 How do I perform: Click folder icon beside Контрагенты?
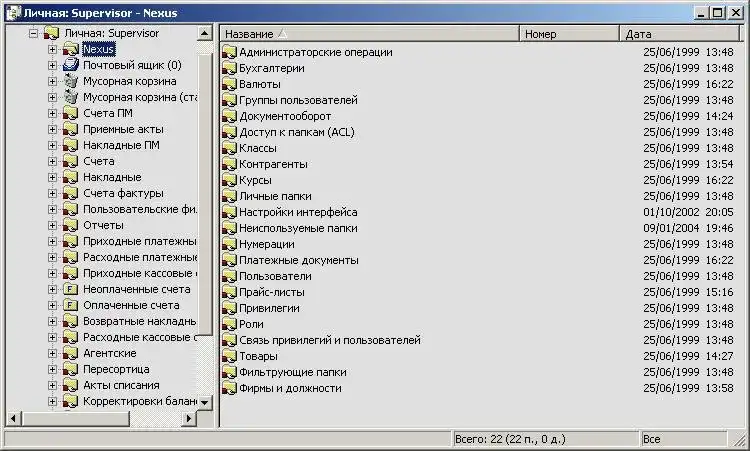point(230,164)
